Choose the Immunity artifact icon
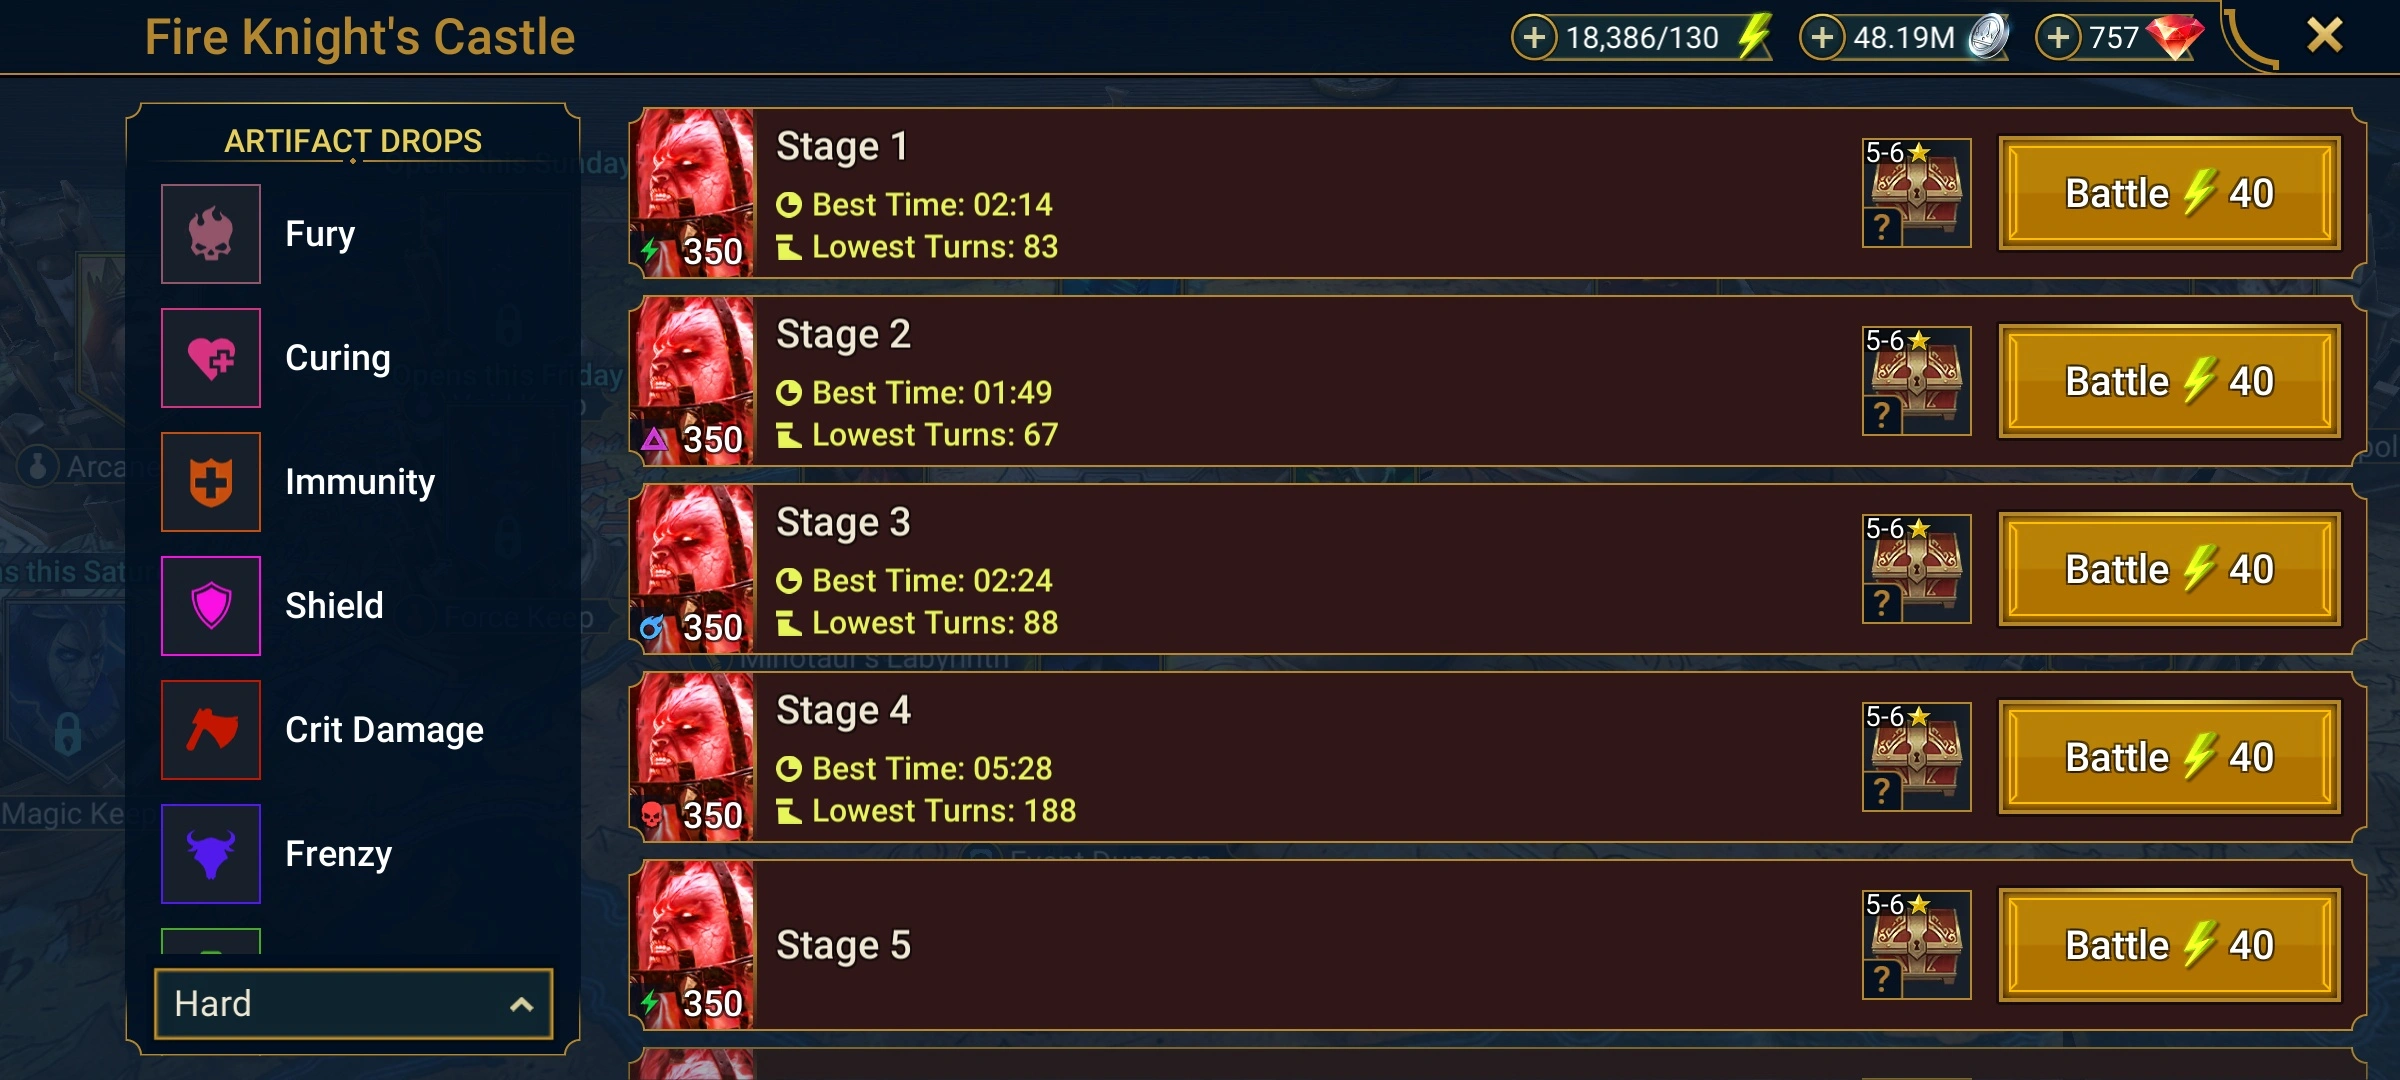2400x1080 pixels. click(211, 482)
